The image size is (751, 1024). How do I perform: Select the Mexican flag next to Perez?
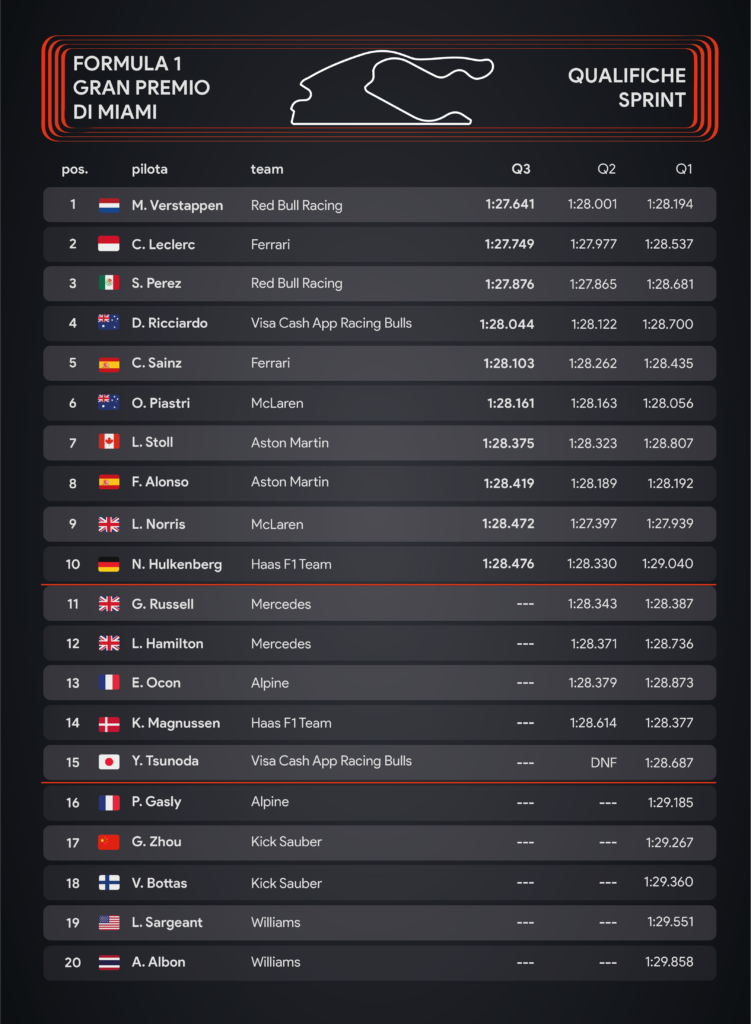(108, 283)
